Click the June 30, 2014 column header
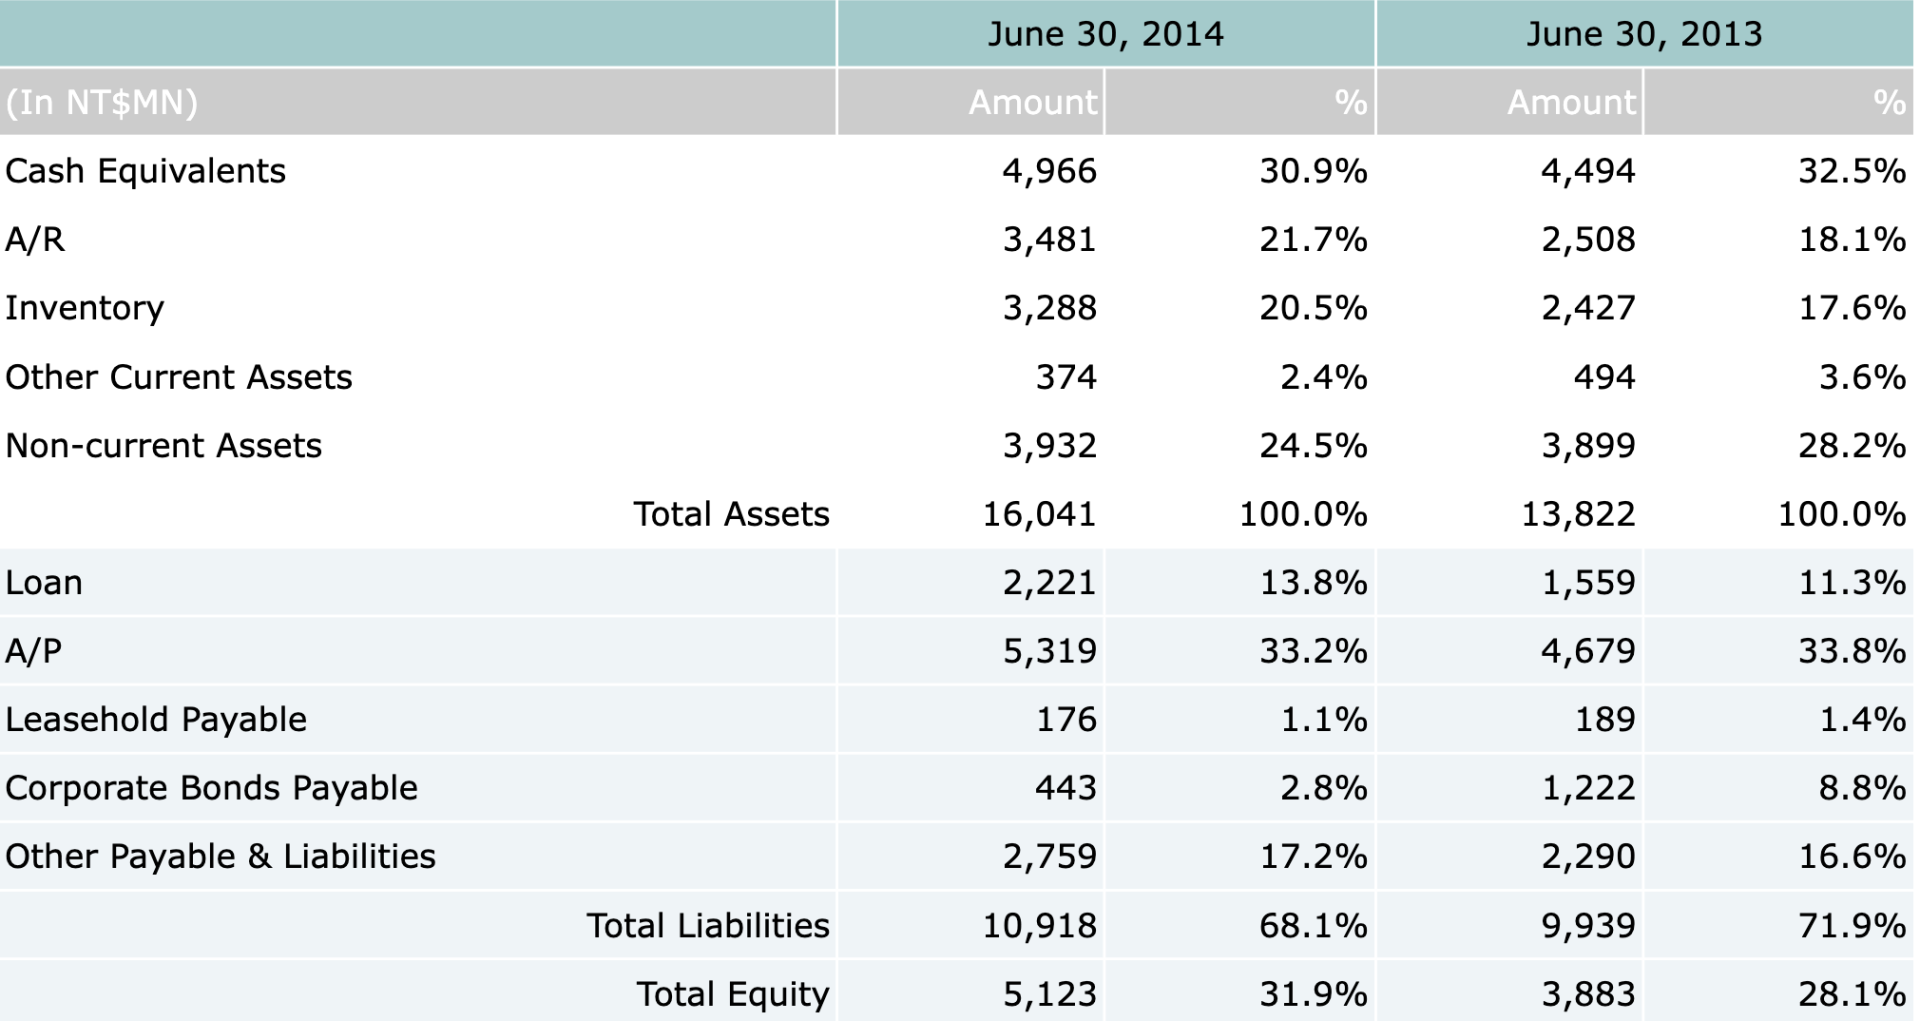The height and width of the screenshot is (1021, 1920). click(x=1105, y=34)
